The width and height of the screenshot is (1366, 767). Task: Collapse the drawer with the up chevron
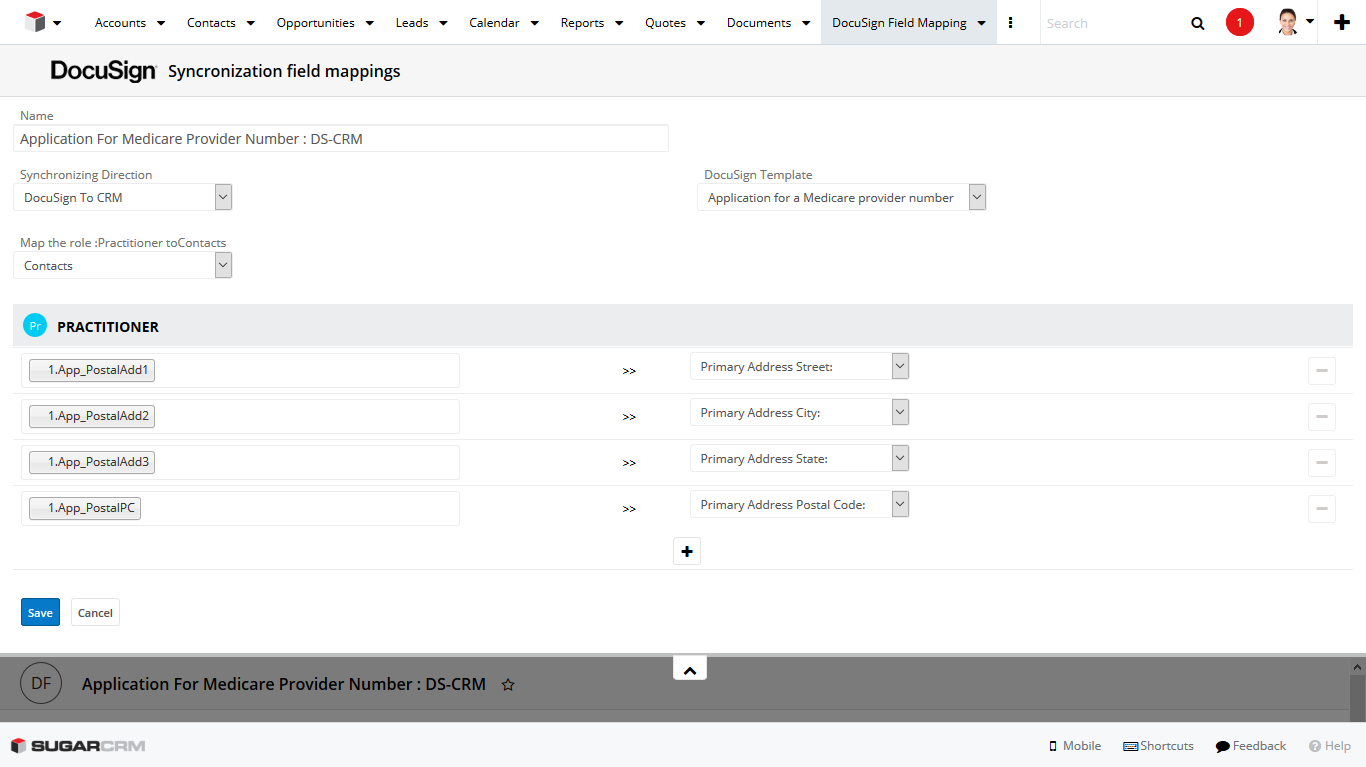pos(690,670)
